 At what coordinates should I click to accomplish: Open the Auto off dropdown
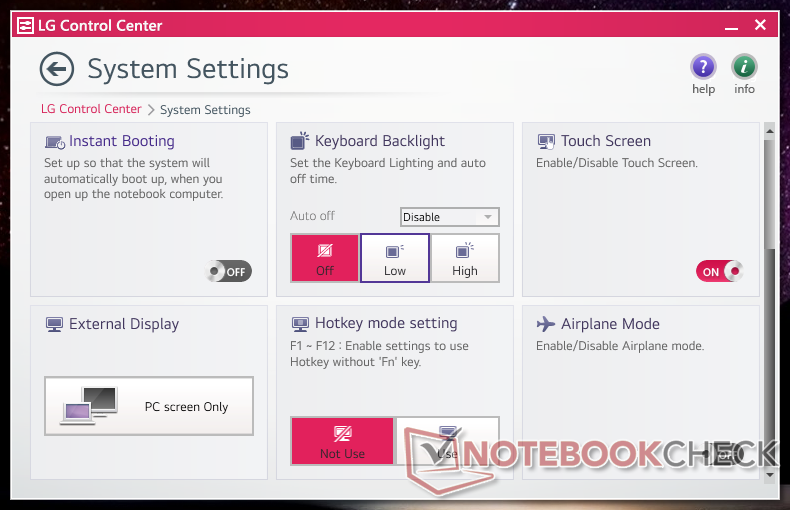pos(449,217)
